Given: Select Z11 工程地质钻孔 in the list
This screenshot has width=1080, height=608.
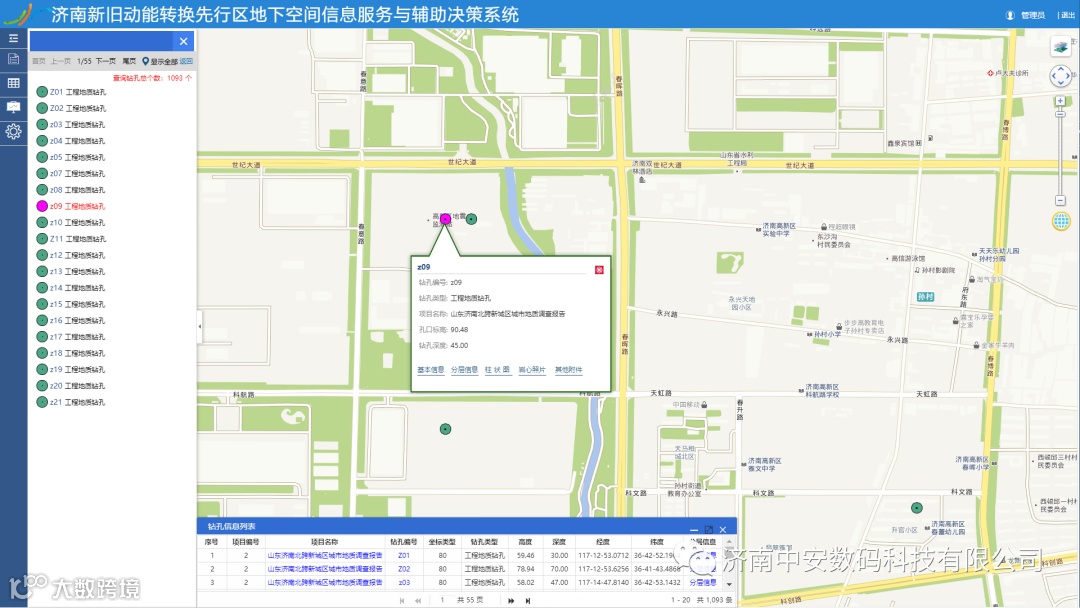Looking at the screenshot, I should point(72,239).
